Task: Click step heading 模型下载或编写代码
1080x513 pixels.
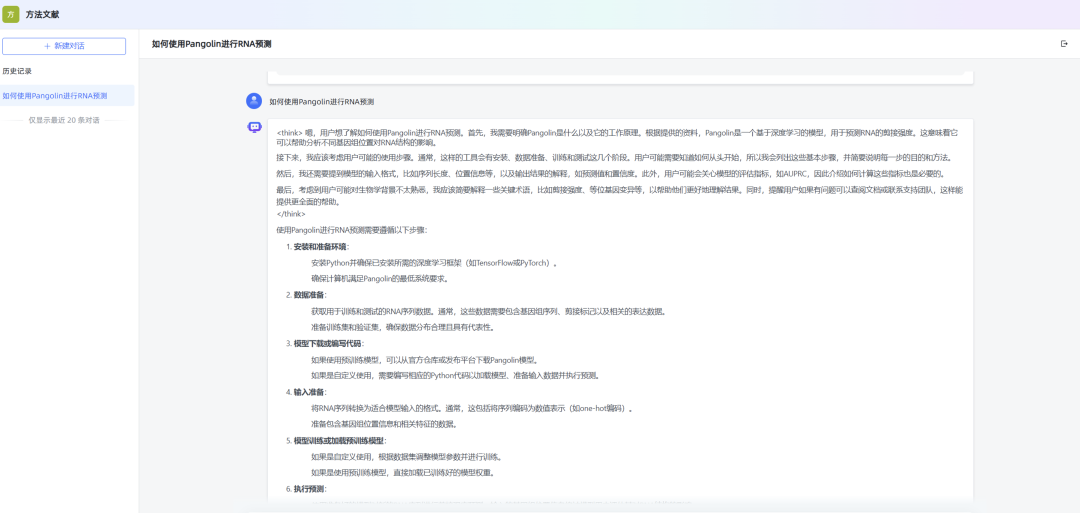Action: coord(328,344)
